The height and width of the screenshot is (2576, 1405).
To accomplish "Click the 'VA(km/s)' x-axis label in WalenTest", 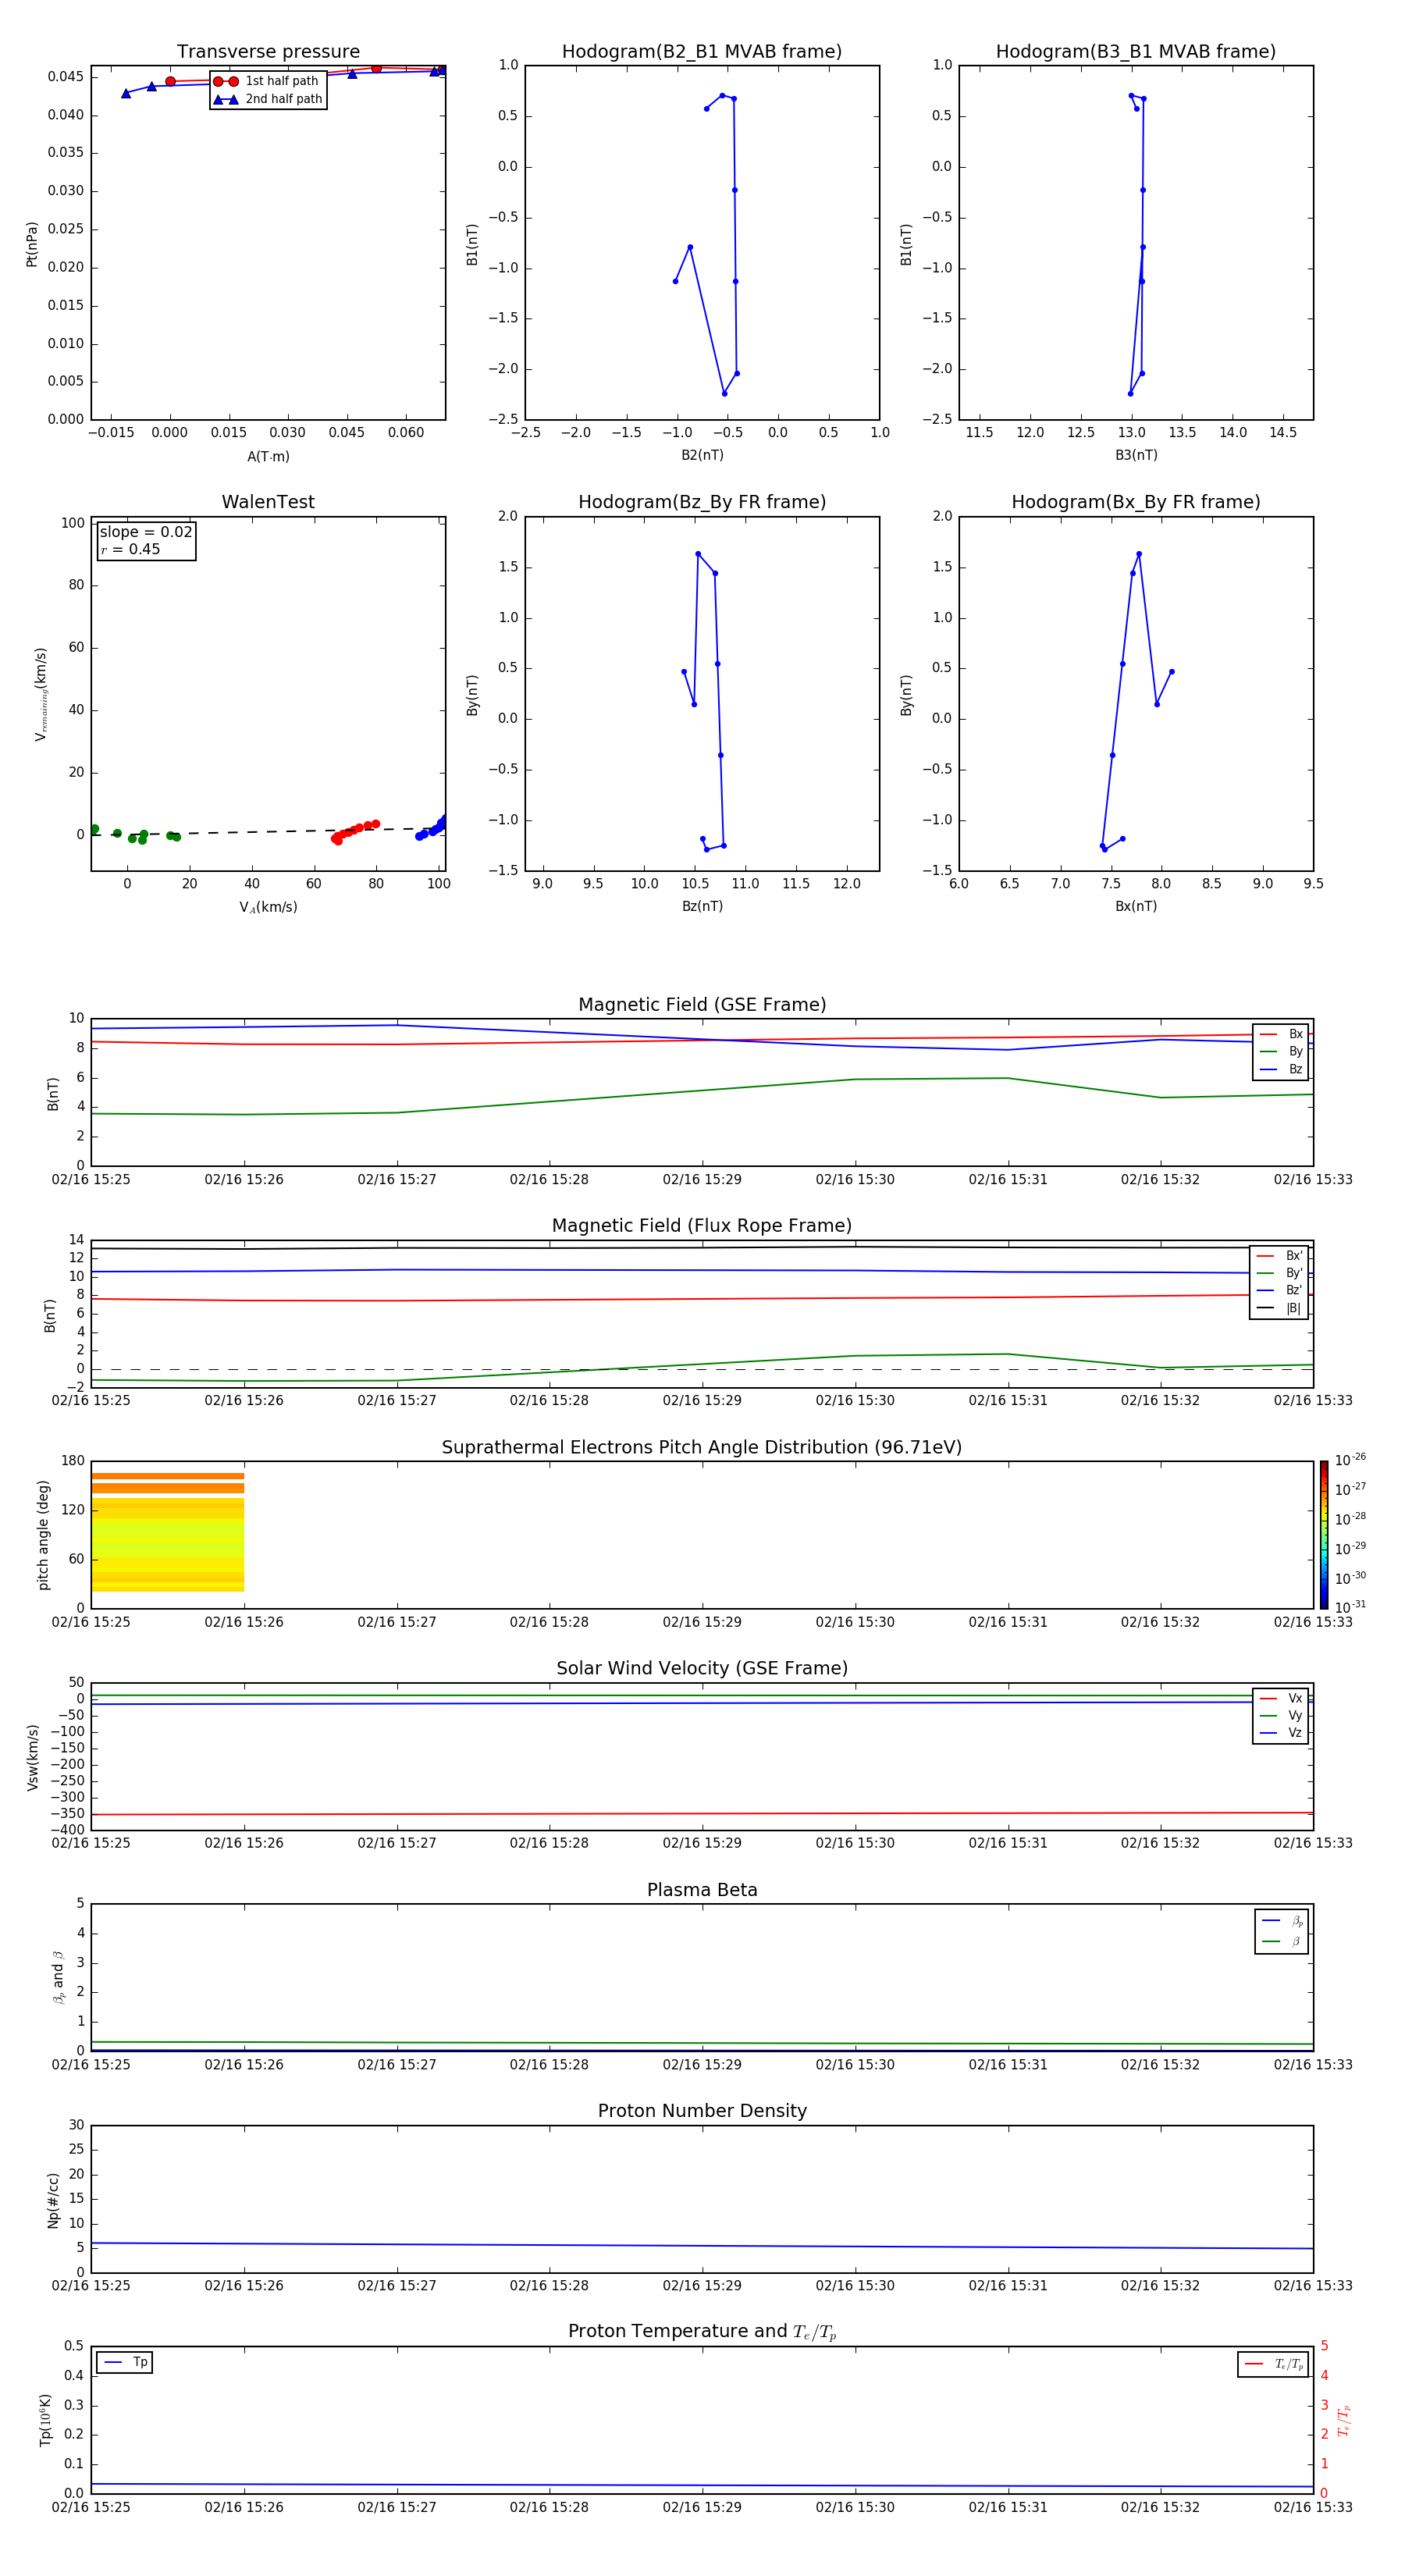I will pos(268,907).
